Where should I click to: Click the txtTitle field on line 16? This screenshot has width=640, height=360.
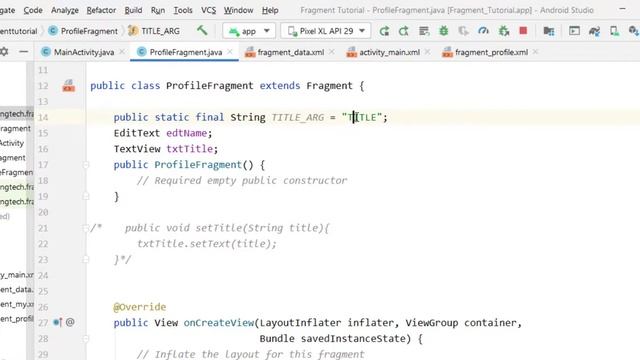coord(189,149)
